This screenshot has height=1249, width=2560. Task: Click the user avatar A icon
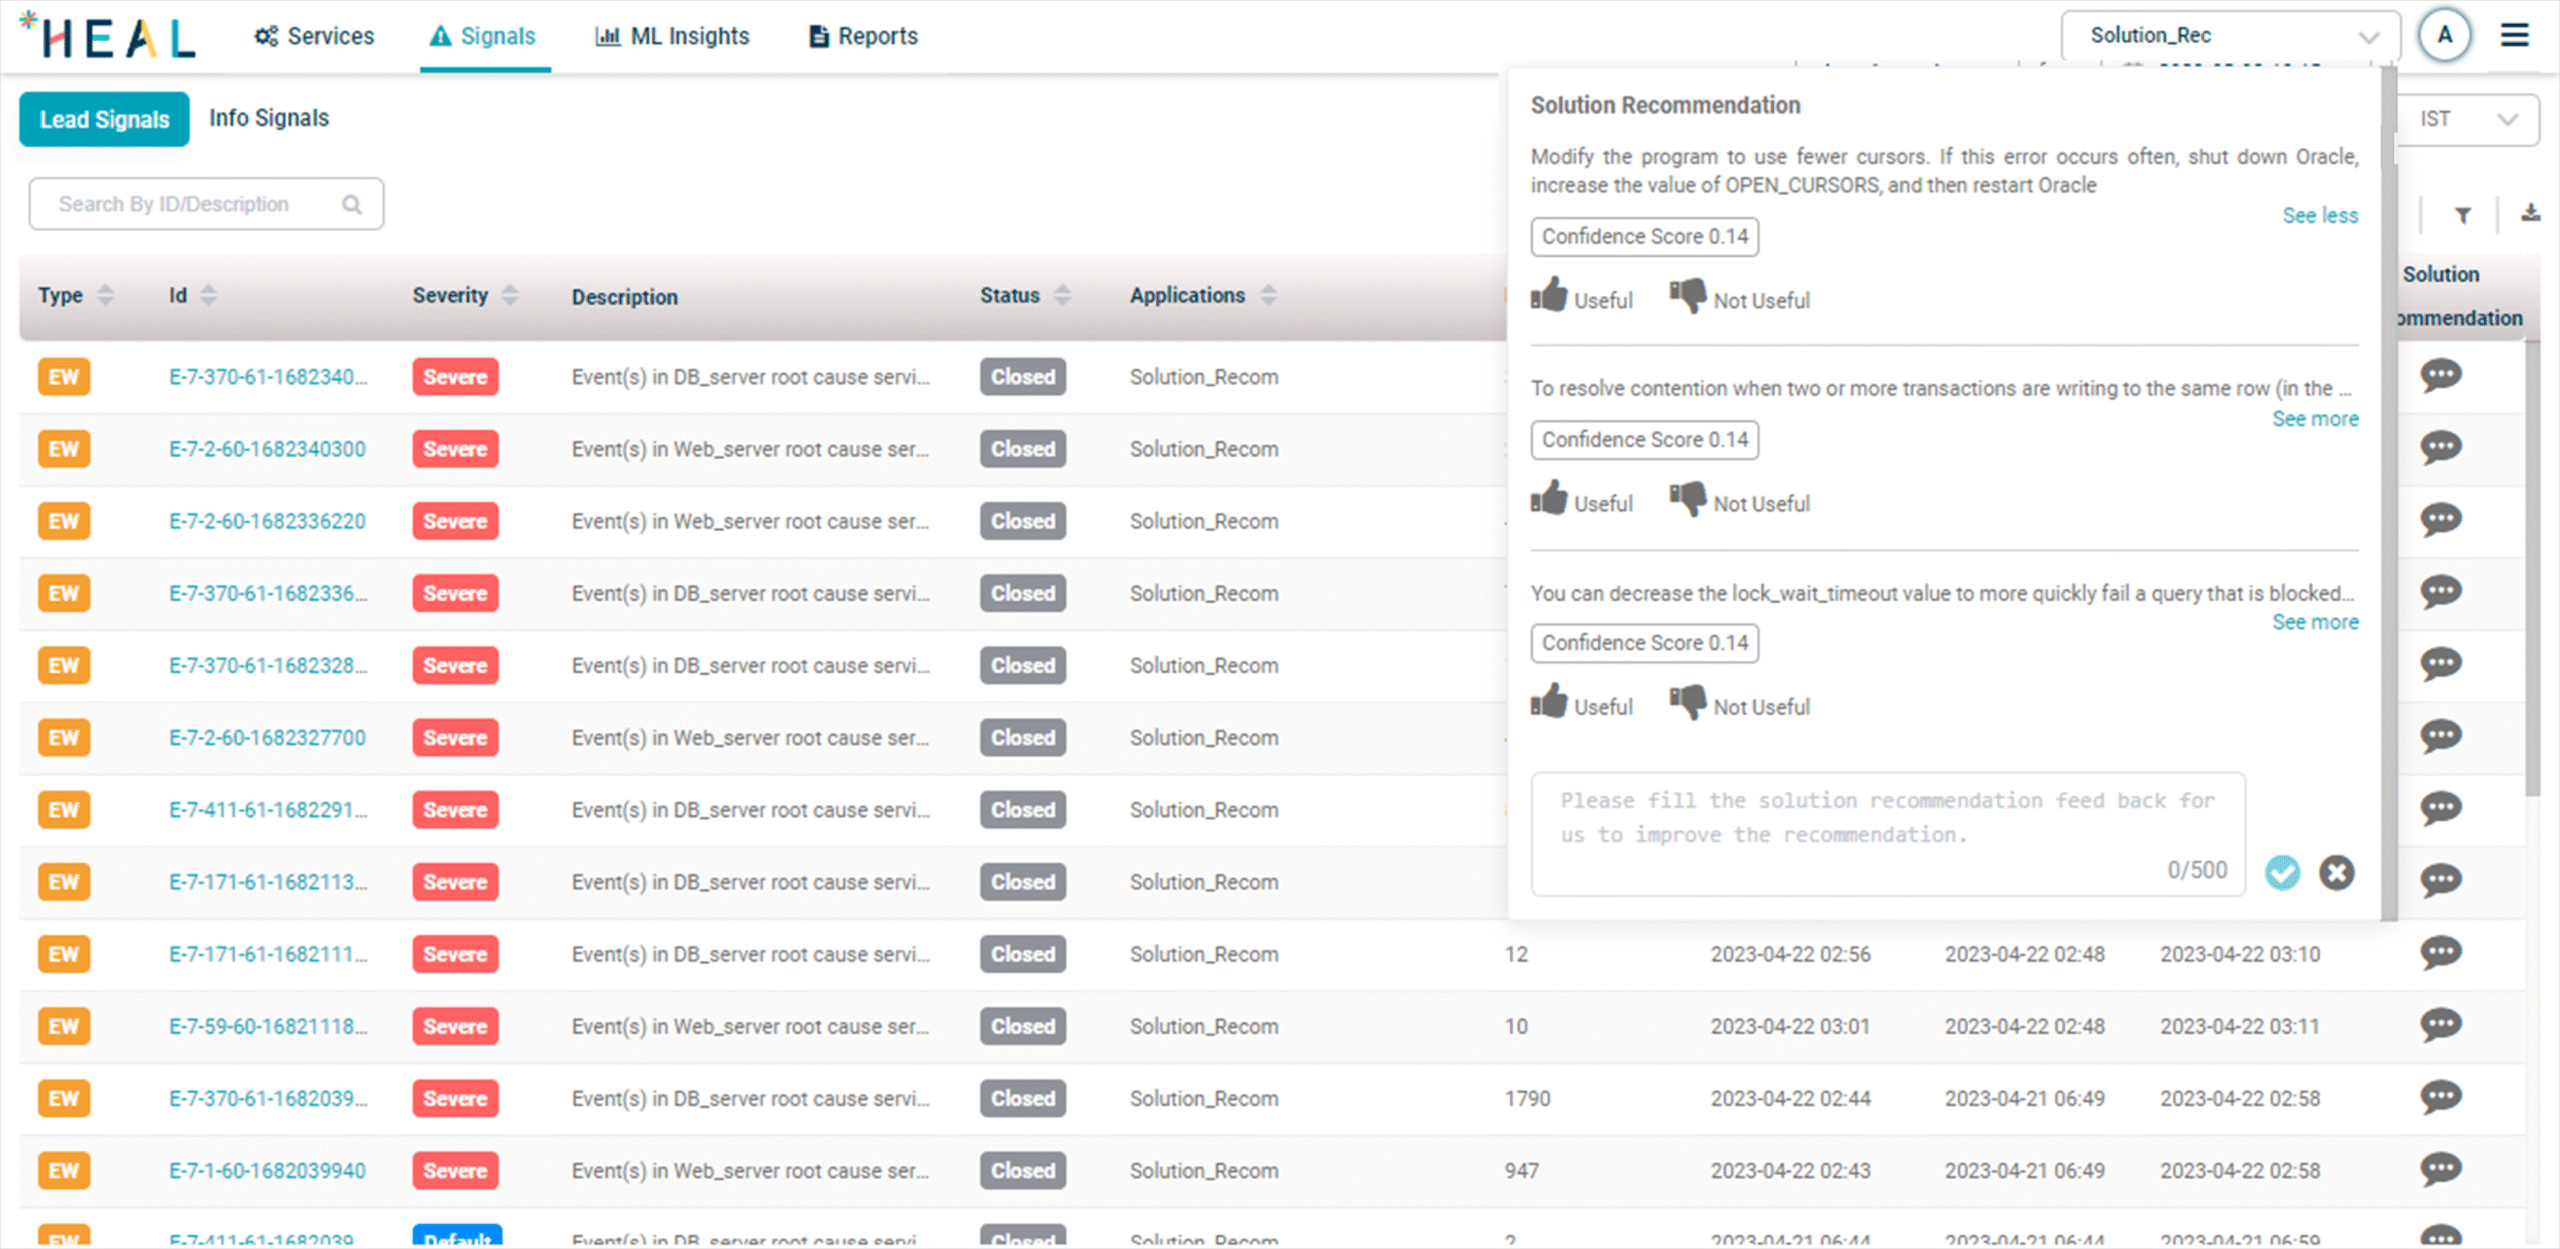coord(2444,36)
